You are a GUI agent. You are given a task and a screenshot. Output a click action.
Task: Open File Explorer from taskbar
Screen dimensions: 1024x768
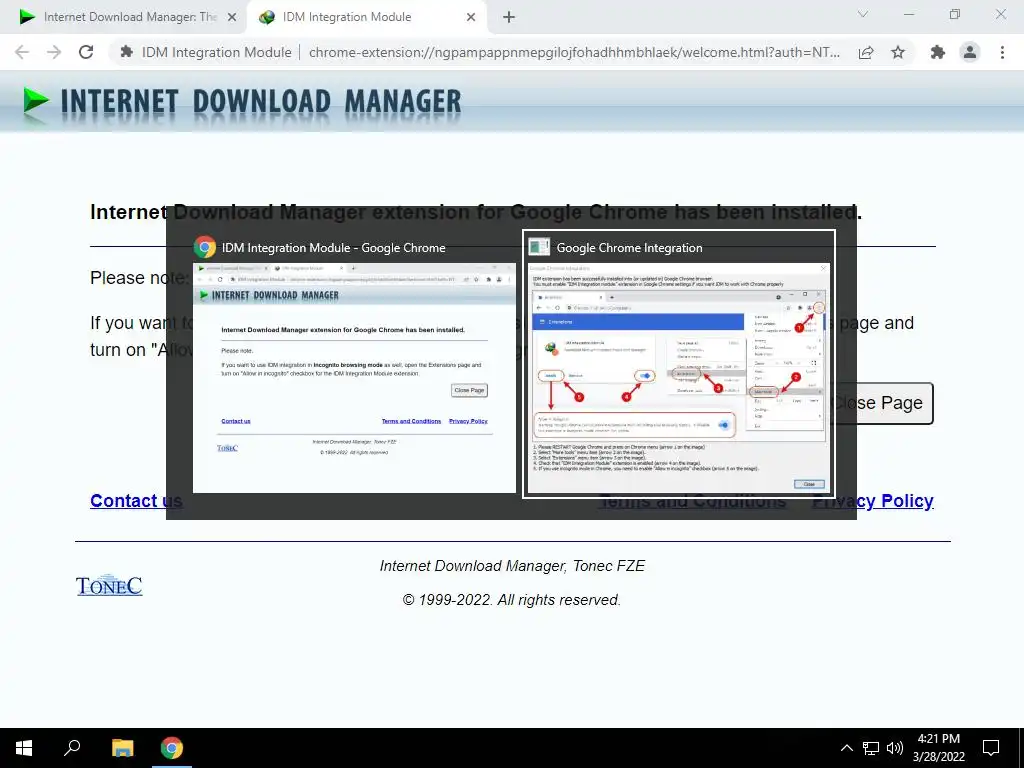[123, 748]
